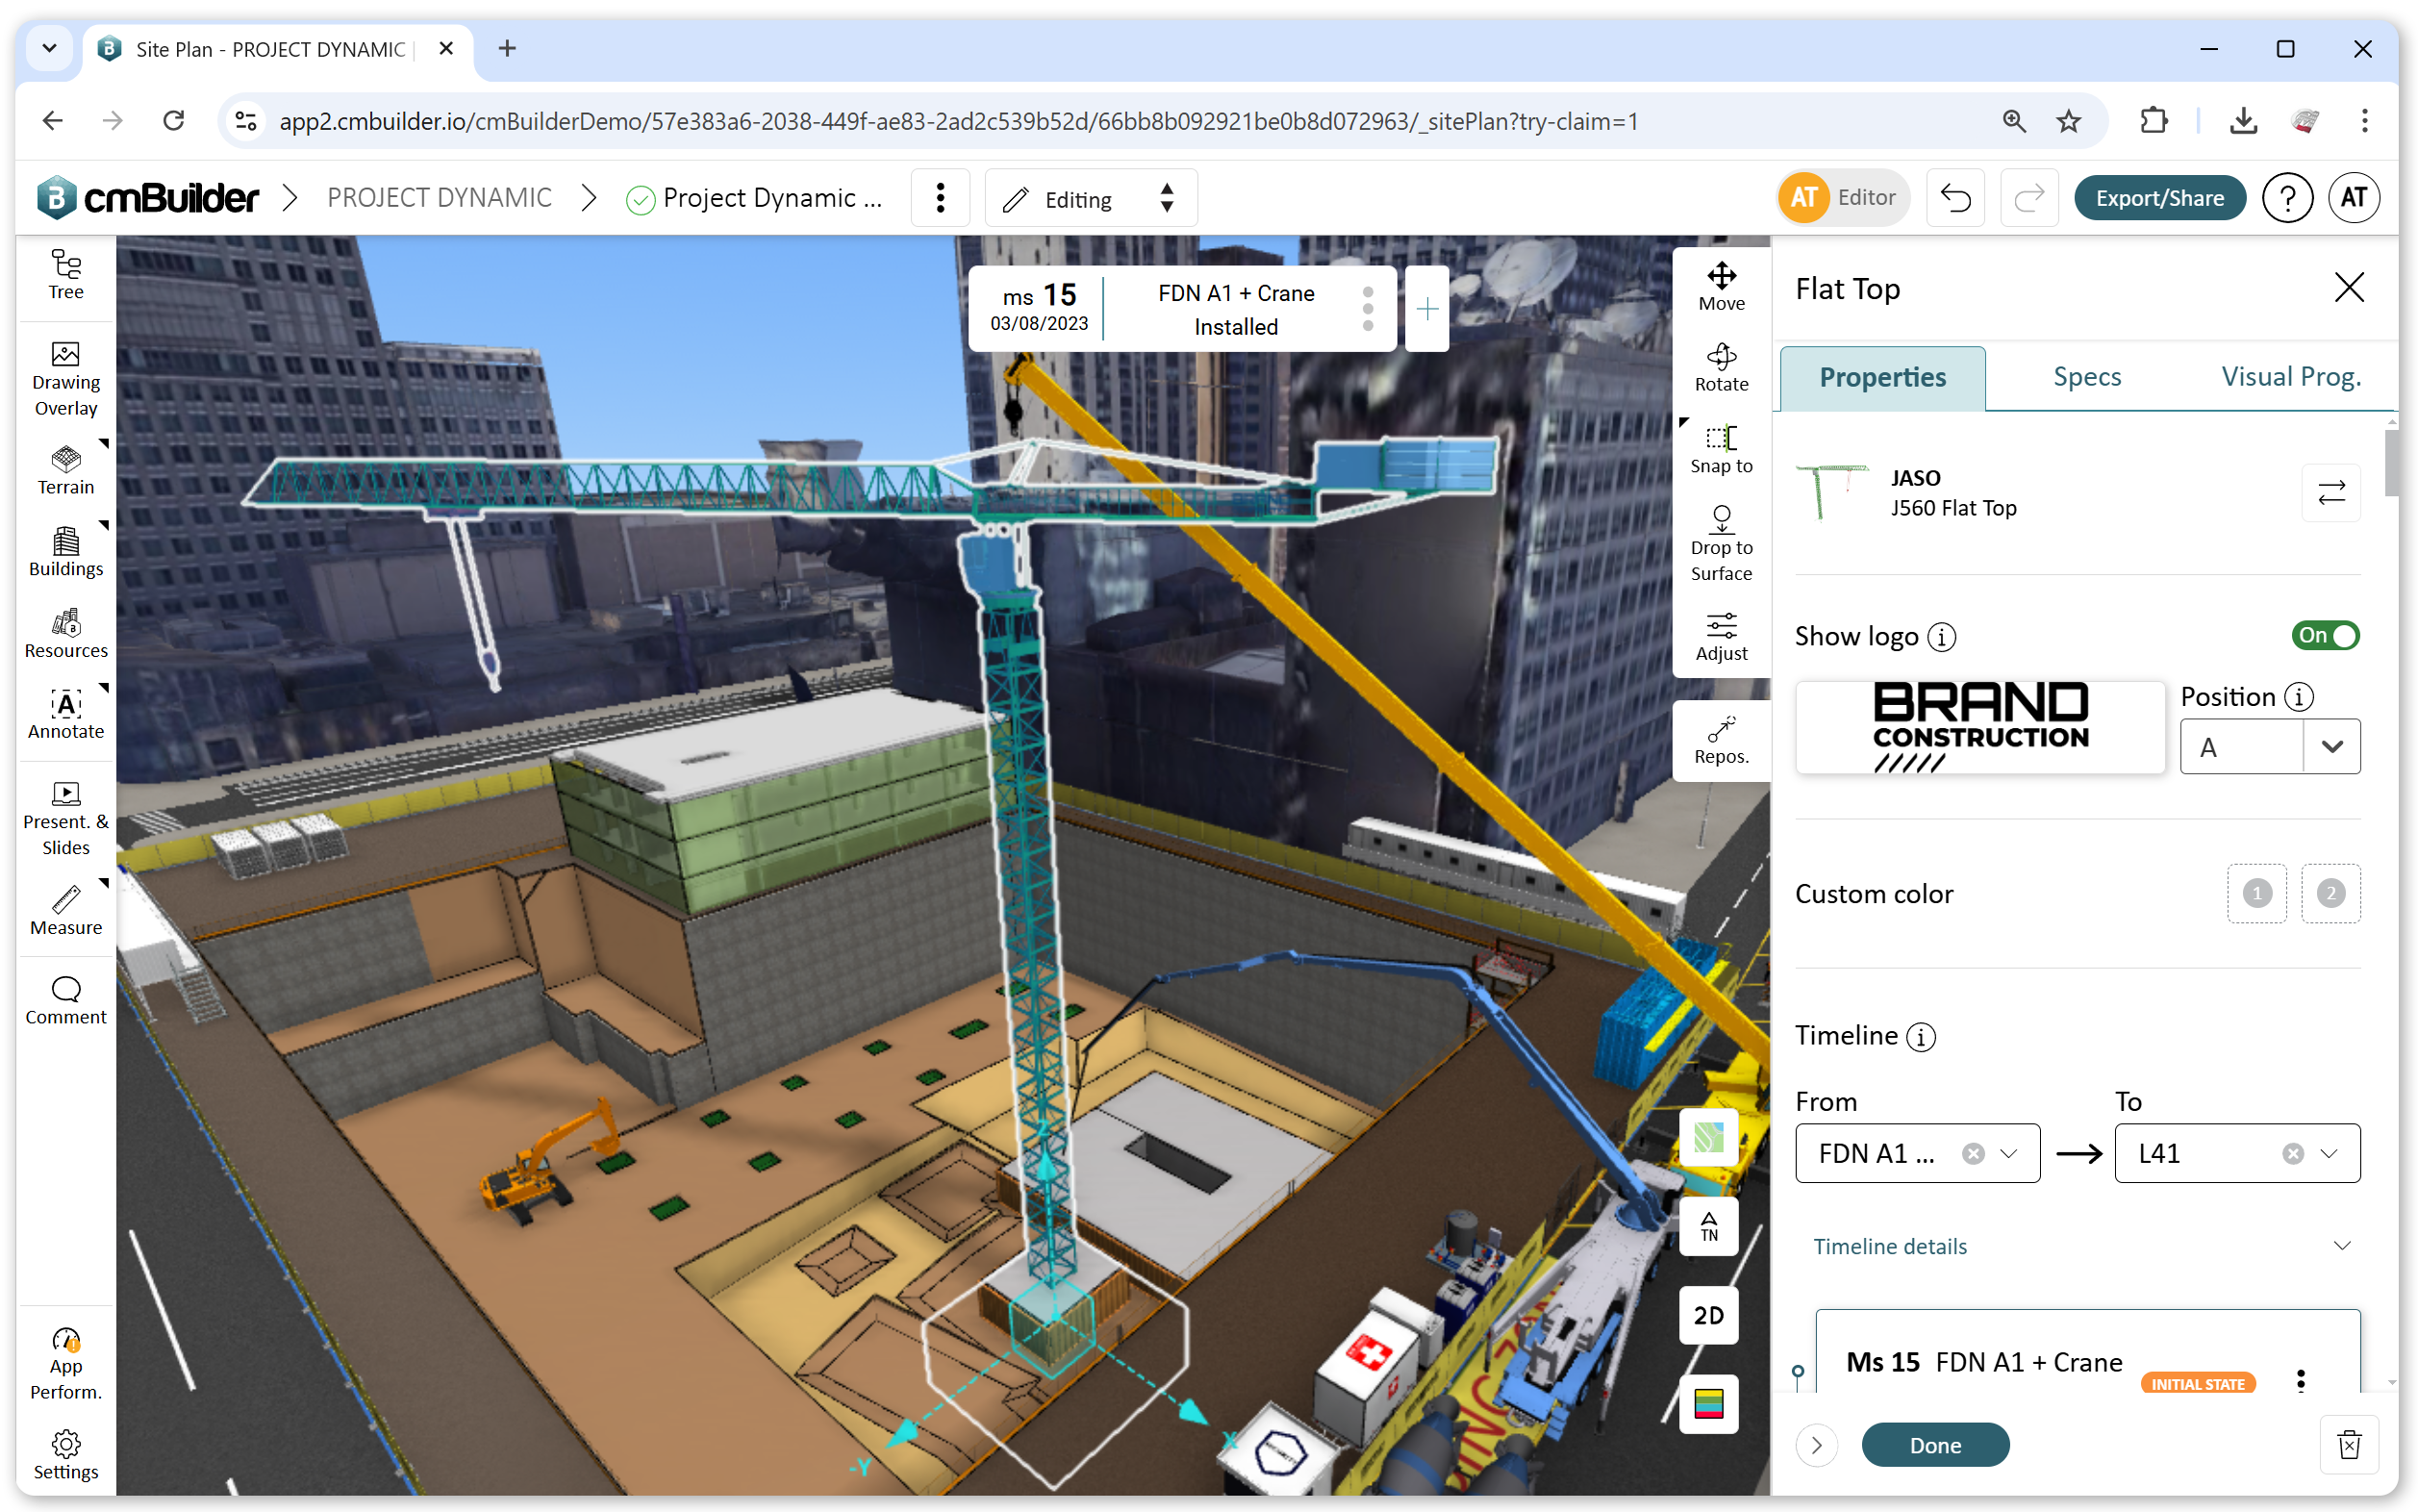
Task: Open the Comment tool
Action: (x=66, y=1000)
